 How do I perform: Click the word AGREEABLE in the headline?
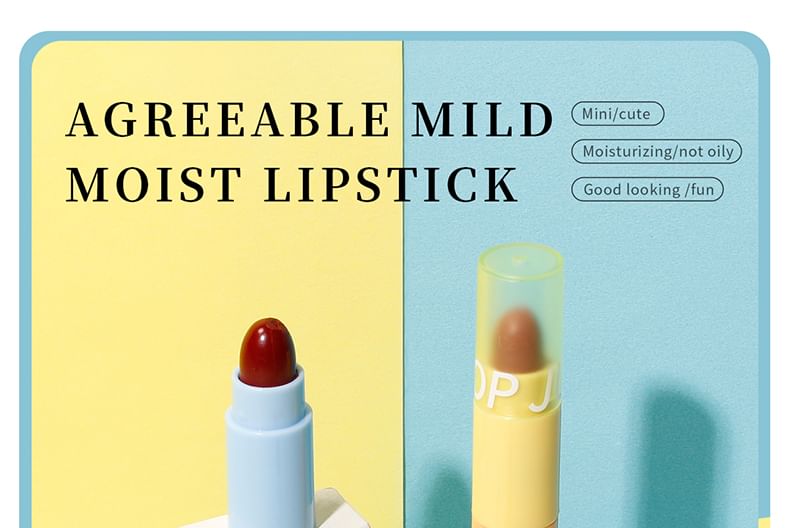(228, 120)
